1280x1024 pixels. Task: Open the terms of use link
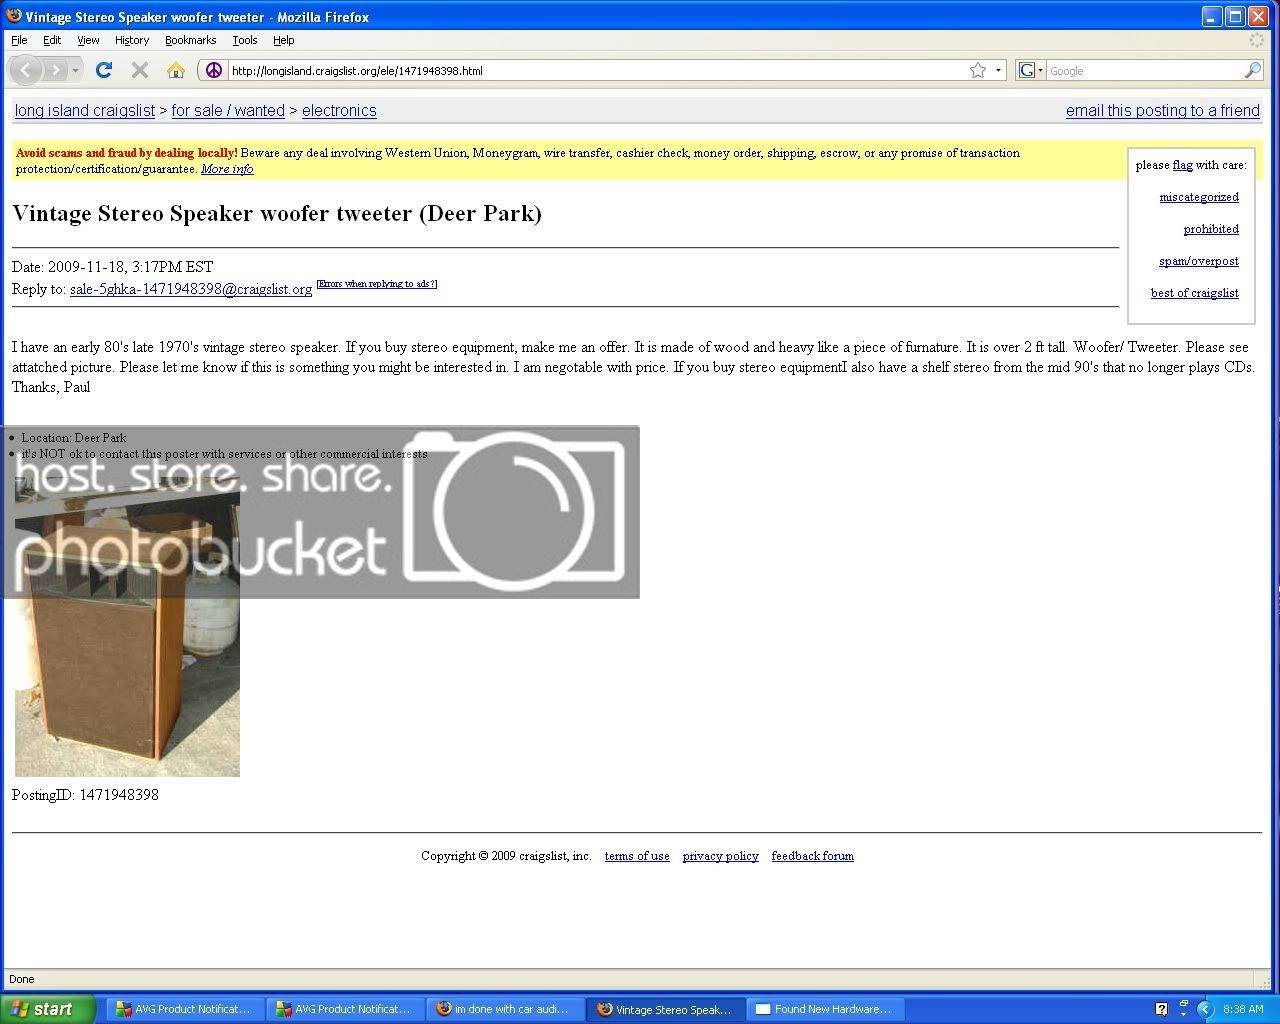coord(637,856)
